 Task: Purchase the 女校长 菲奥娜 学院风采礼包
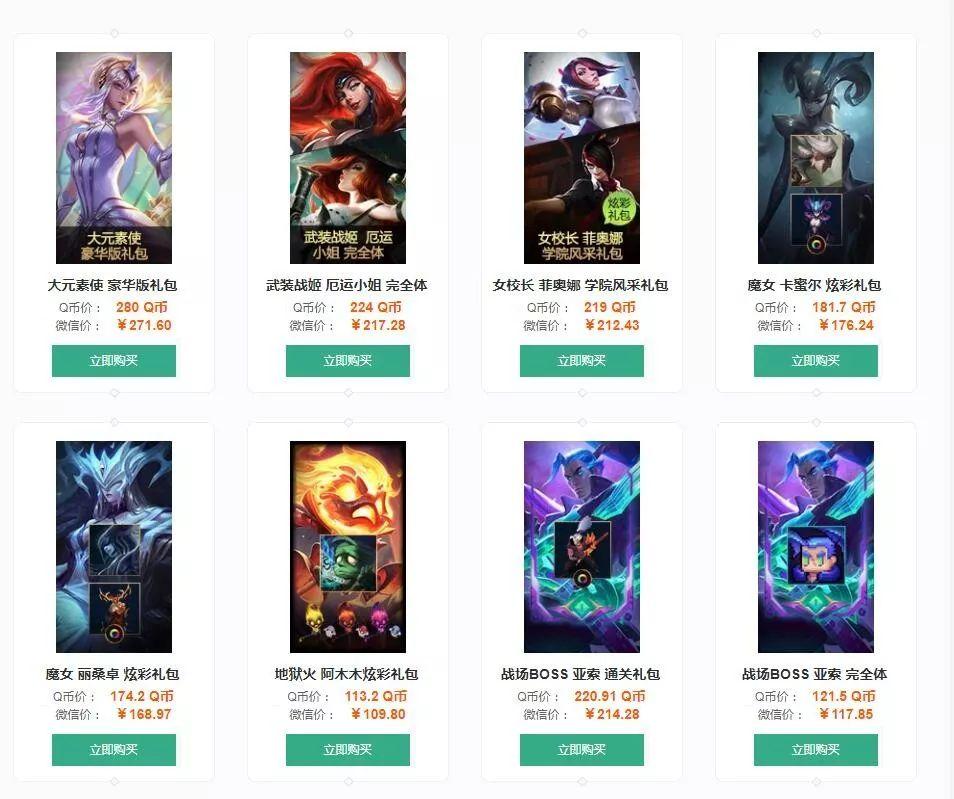582,361
